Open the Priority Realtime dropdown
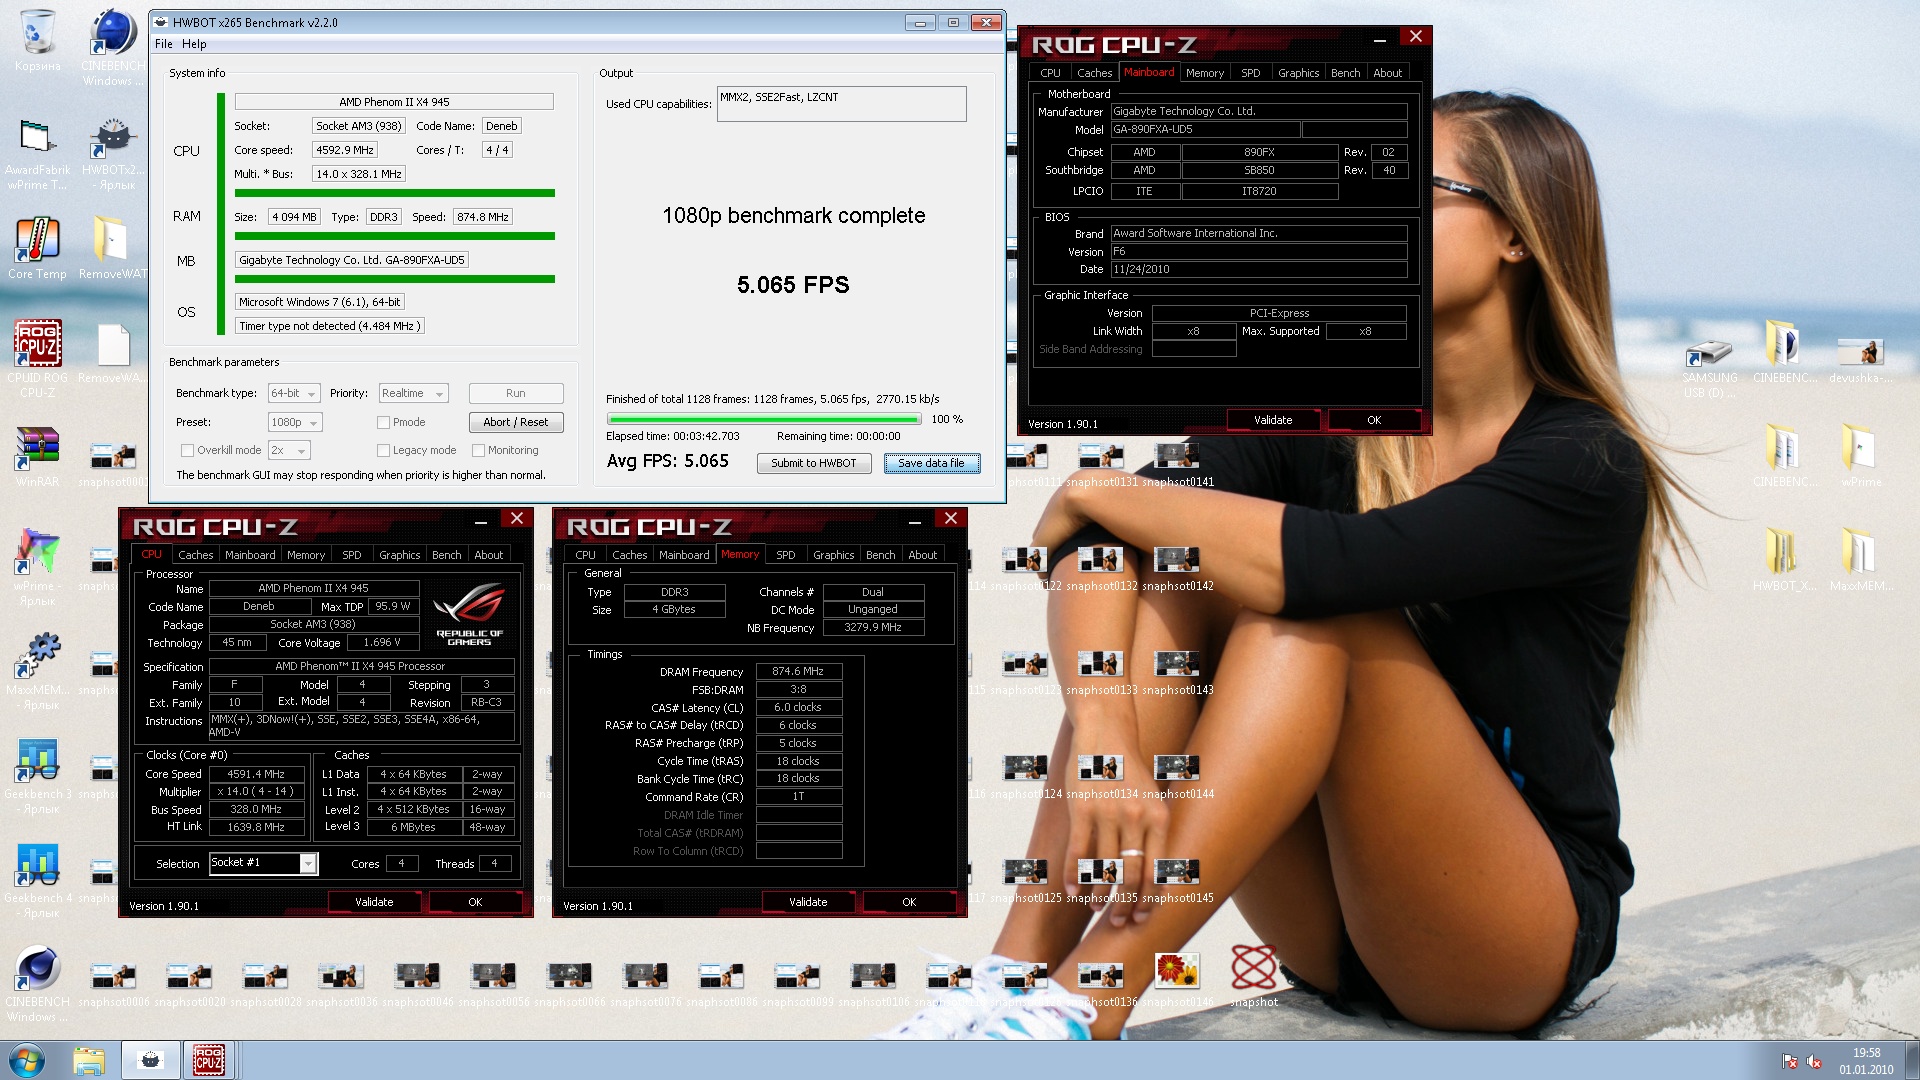The height and width of the screenshot is (1080, 1920). (x=412, y=394)
